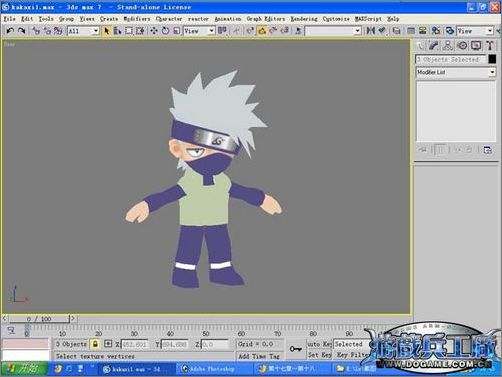Toggle the Spinner Snap button
This screenshot has height=377, width=502.
tap(285, 31)
